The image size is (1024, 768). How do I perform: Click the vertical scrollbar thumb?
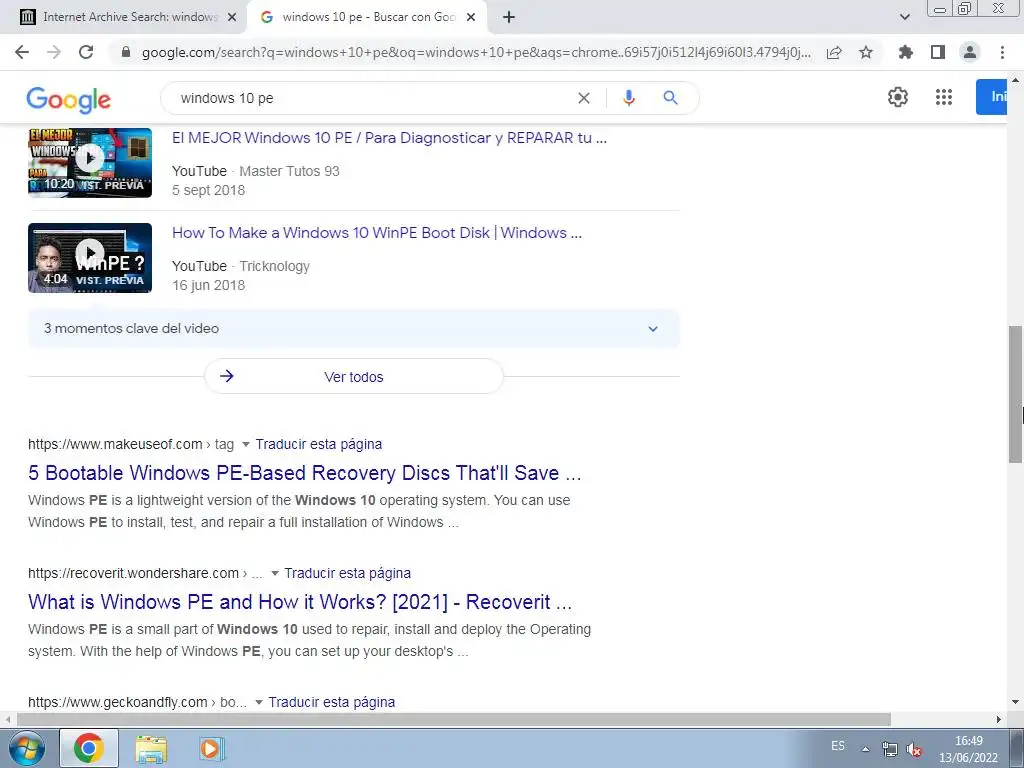pos(1016,394)
